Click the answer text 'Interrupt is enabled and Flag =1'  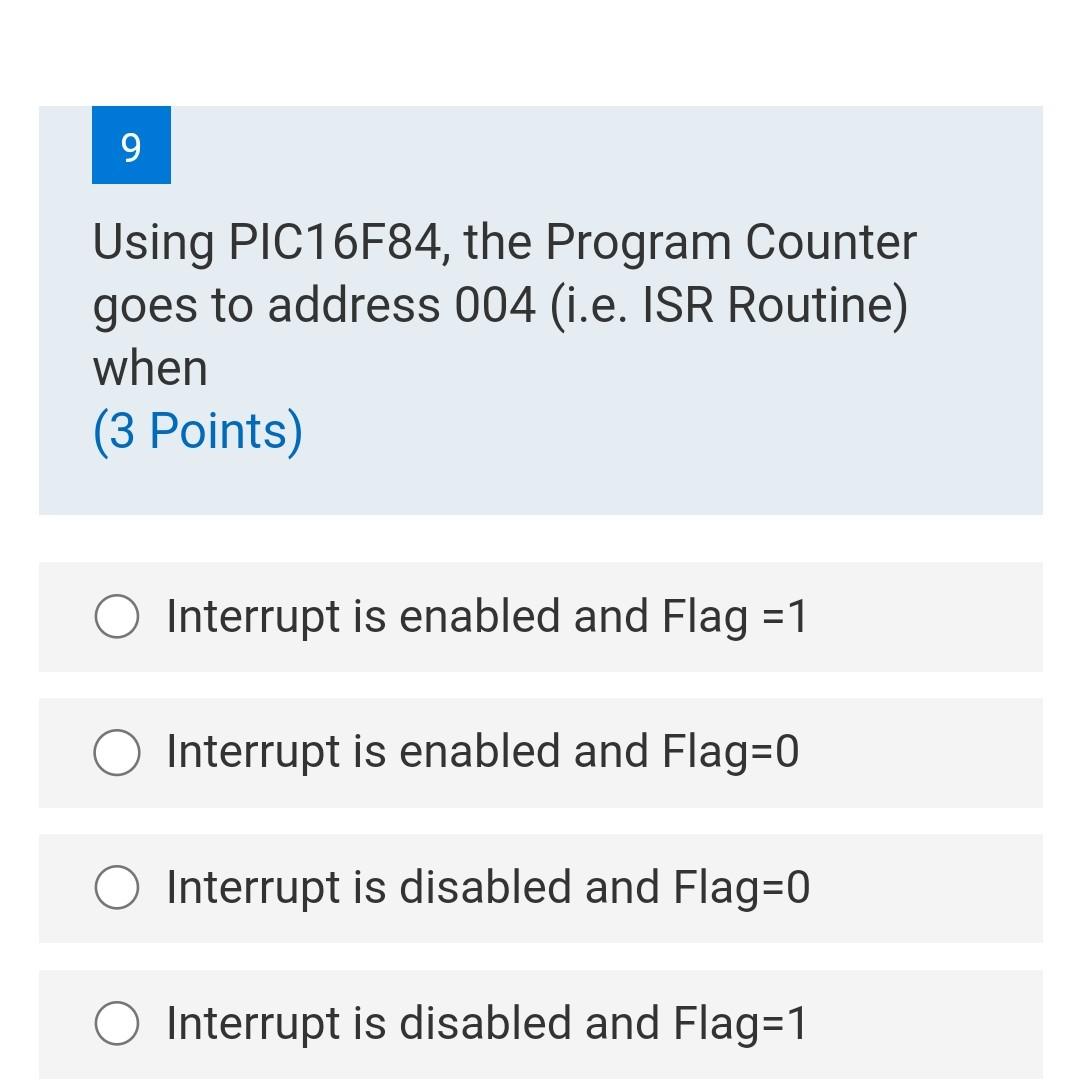pos(487,617)
